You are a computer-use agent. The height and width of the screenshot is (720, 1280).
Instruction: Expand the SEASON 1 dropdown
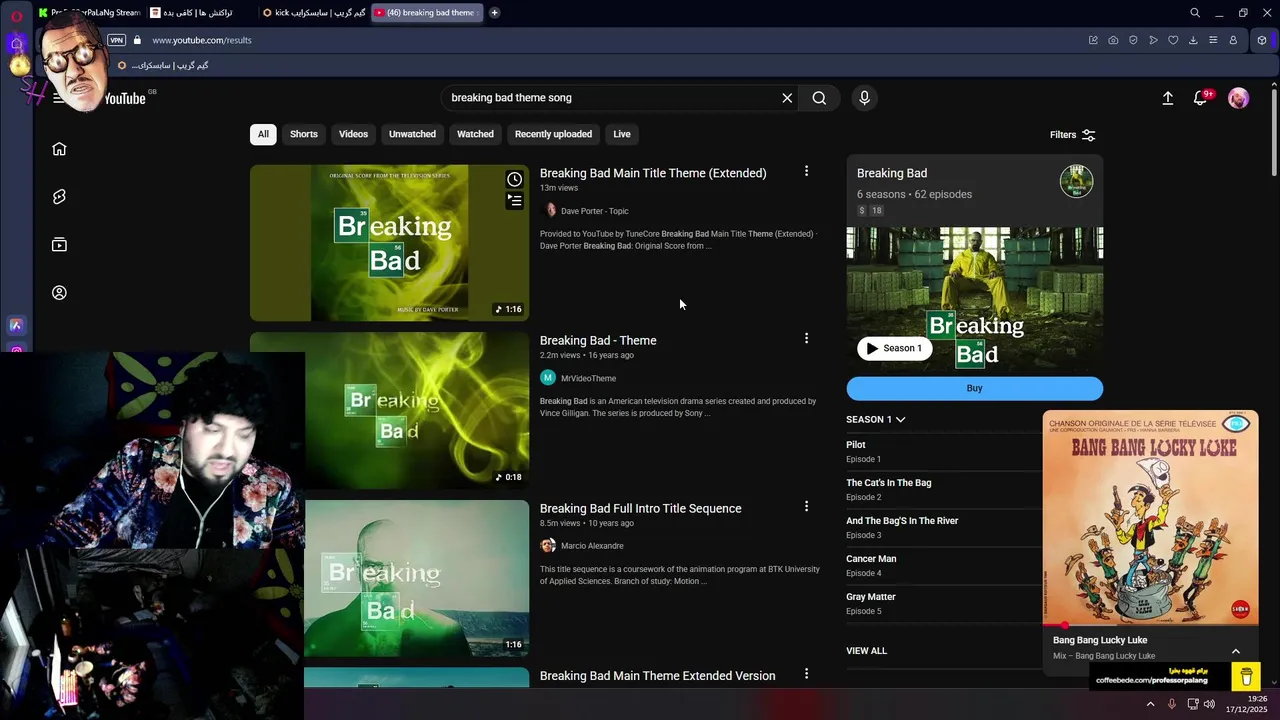click(876, 419)
